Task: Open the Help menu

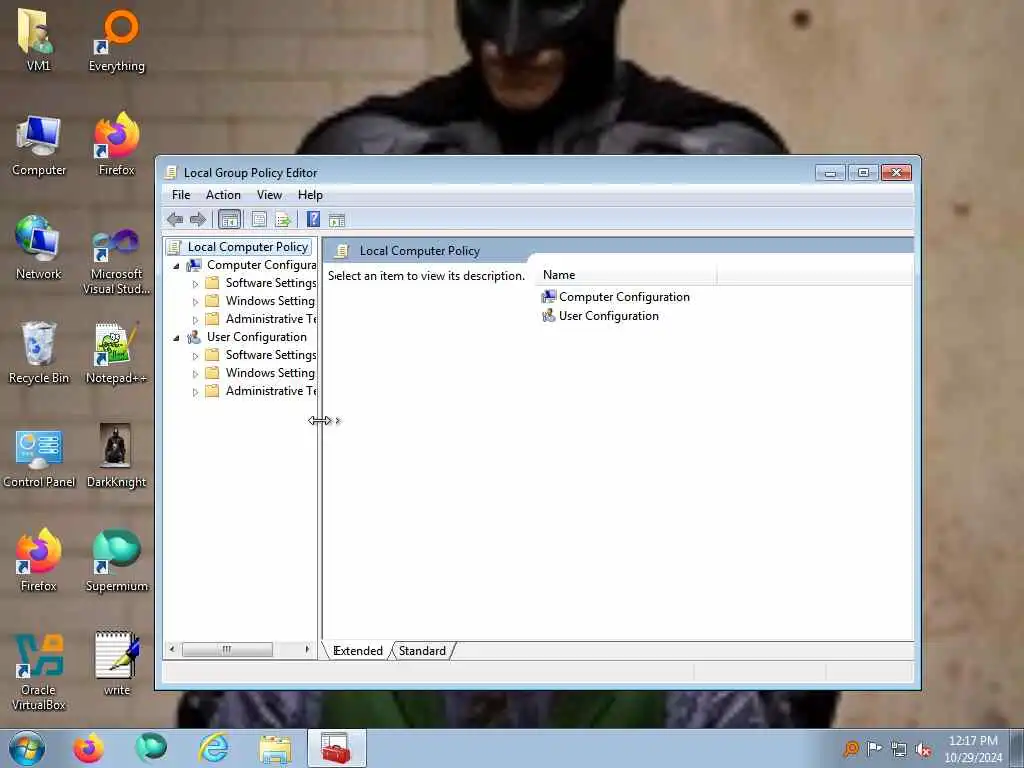Action: 310,195
